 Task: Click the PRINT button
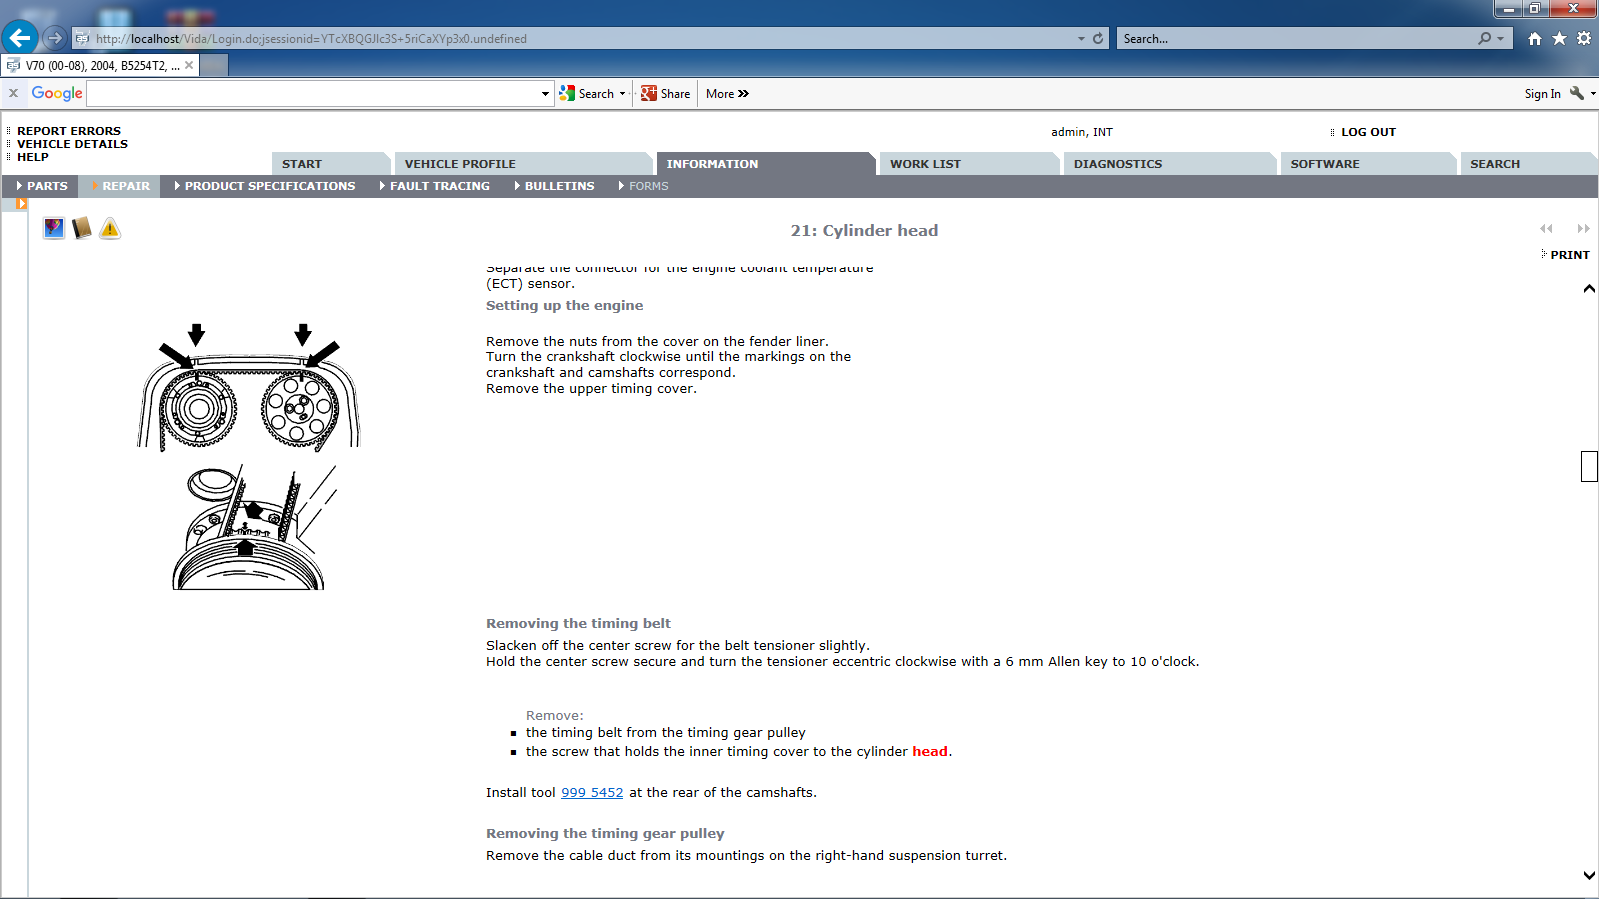1569,255
